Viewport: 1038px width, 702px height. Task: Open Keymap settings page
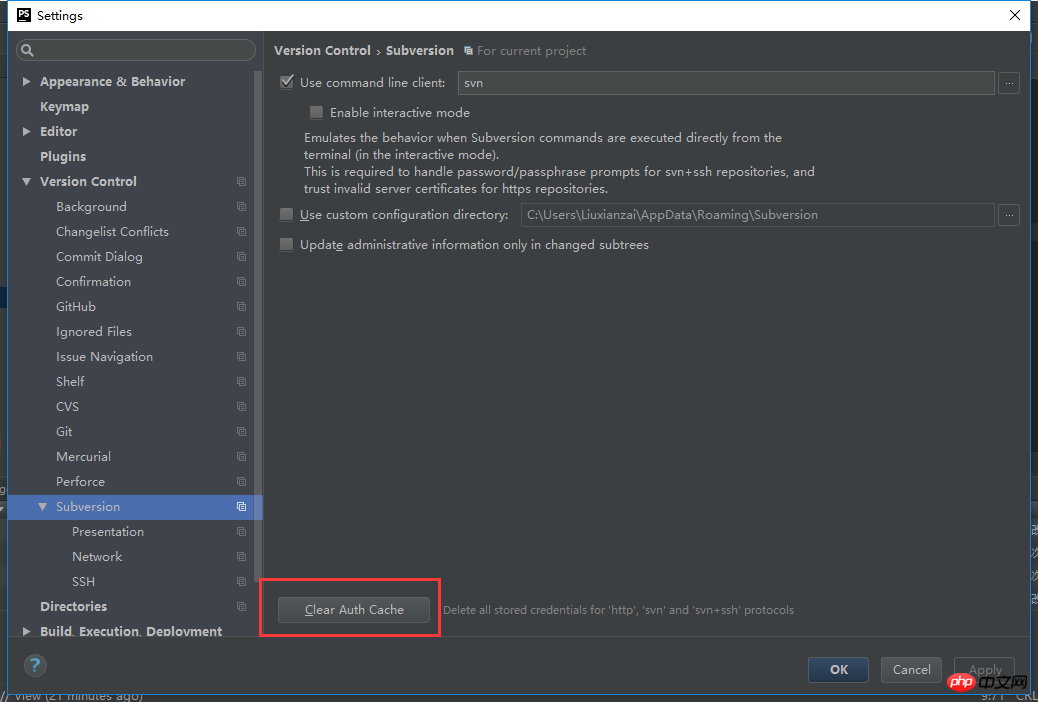64,107
